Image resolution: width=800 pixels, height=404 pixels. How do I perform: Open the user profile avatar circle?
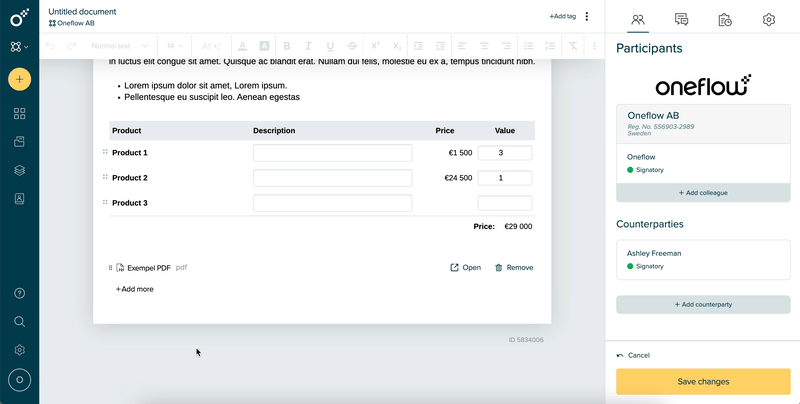pyautogui.click(x=19, y=380)
